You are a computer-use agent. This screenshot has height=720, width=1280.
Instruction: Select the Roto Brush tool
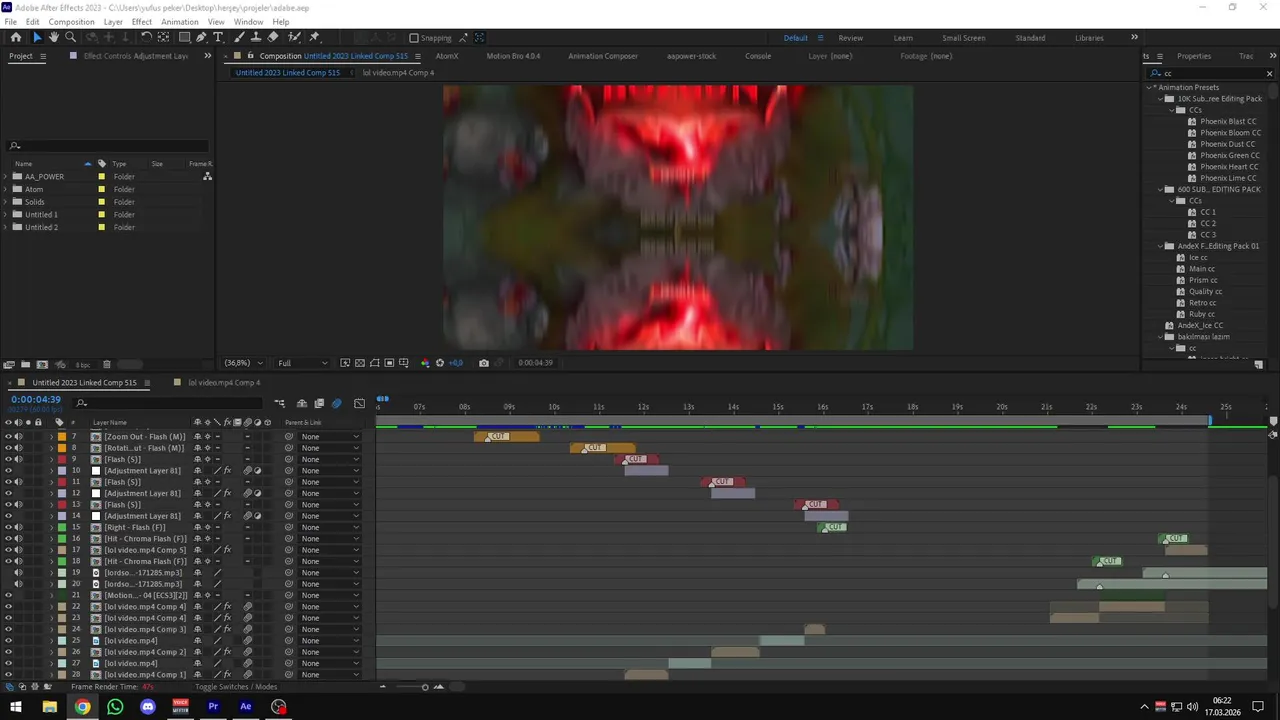[294, 38]
